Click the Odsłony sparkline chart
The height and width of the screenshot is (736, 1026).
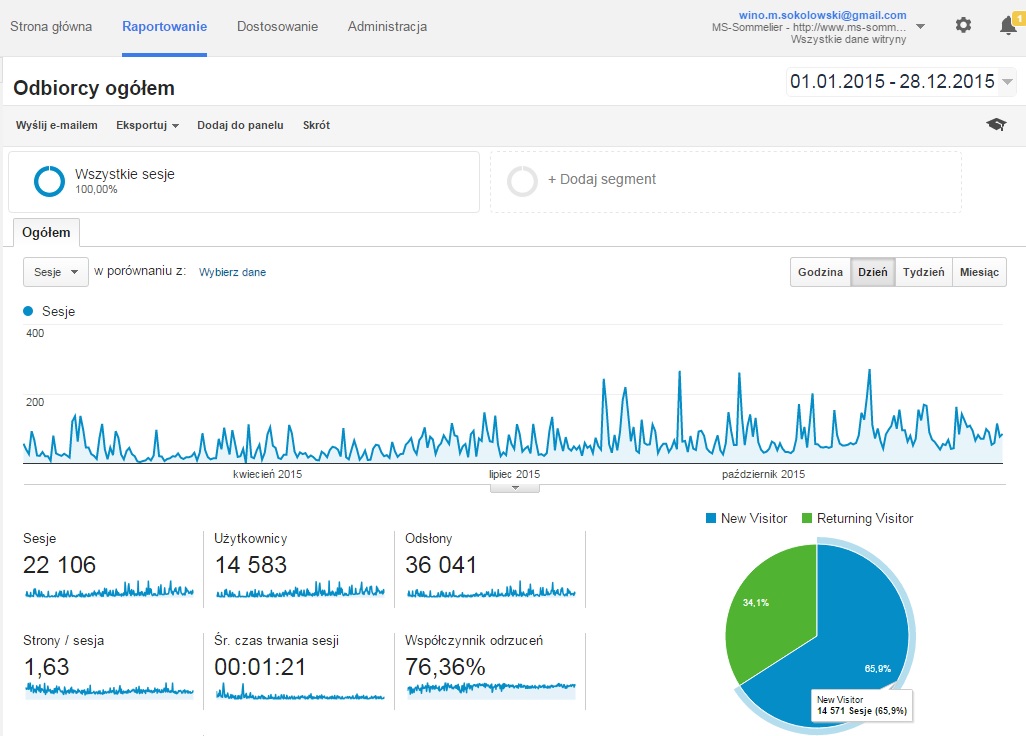click(x=491, y=591)
